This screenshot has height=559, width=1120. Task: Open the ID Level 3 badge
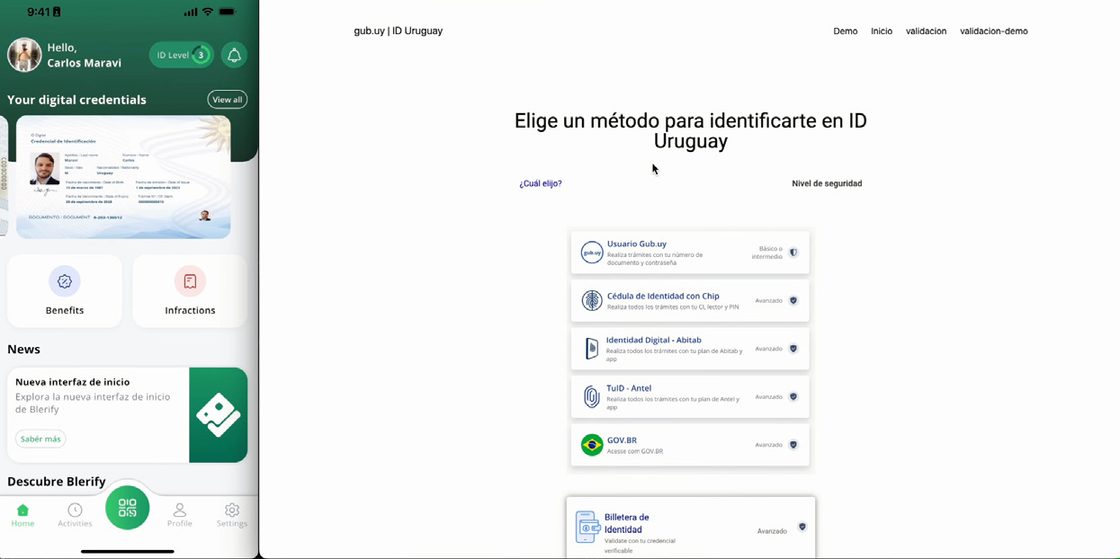coord(181,55)
